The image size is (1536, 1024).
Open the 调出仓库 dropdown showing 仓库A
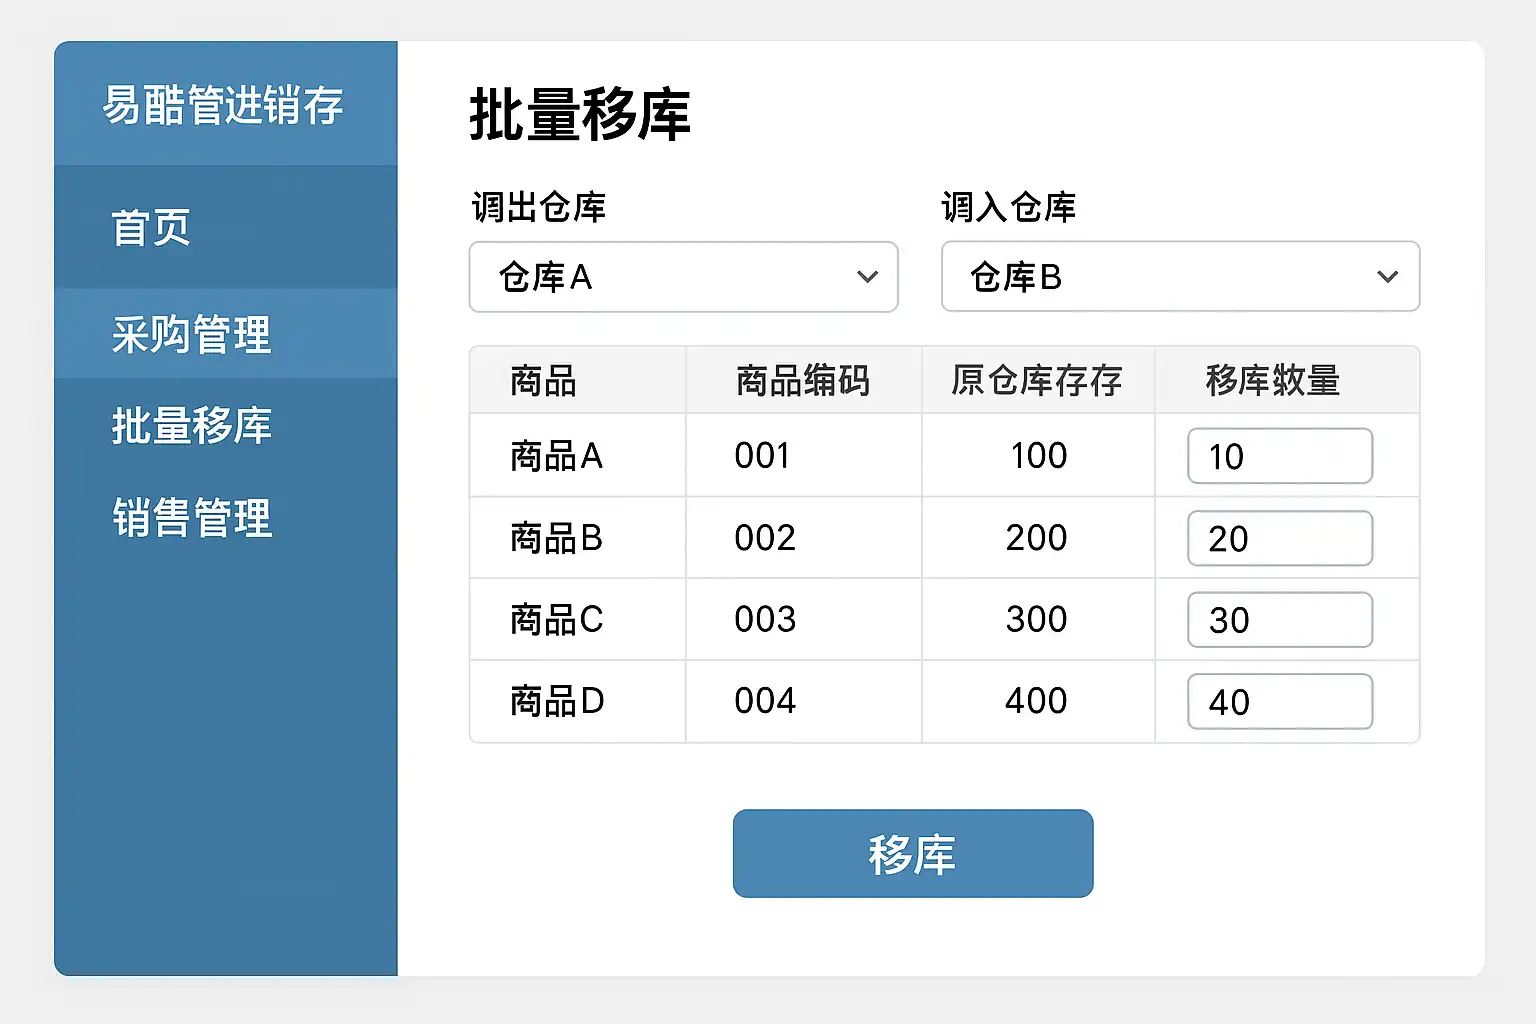(x=683, y=277)
